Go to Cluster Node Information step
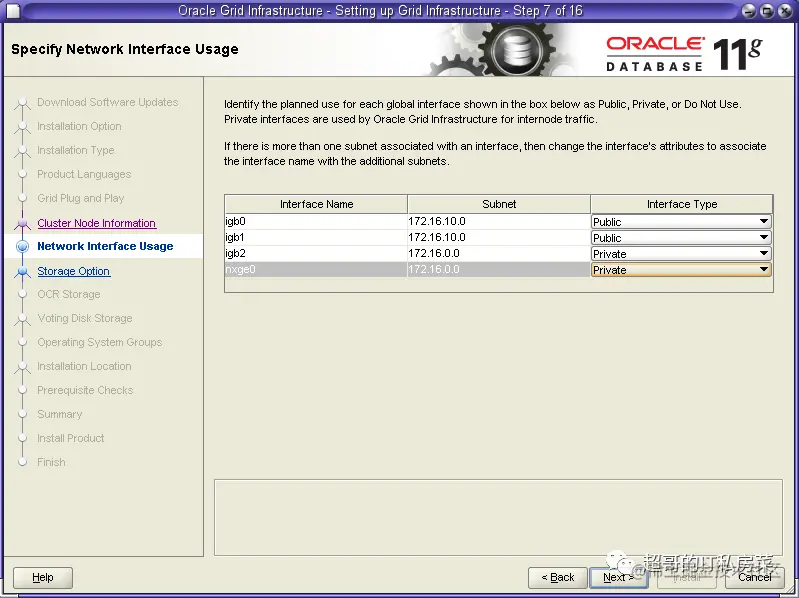Screen dimensions: 799x598 click(96, 223)
